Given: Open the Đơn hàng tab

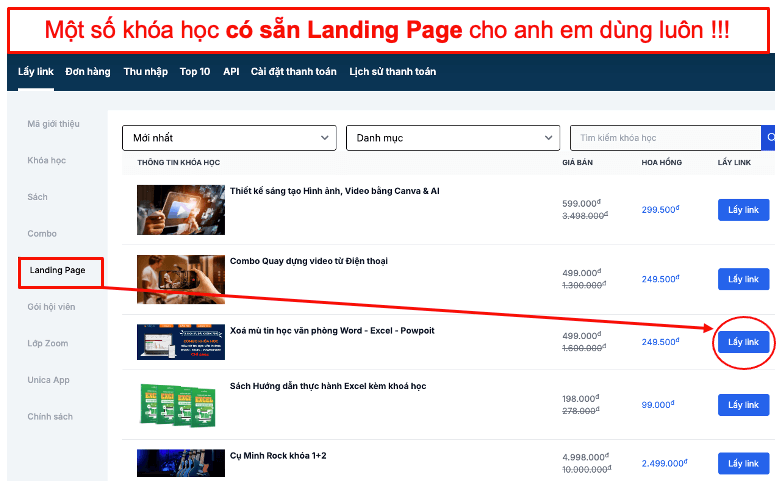Looking at the screenshot, I should coord(88,71).
